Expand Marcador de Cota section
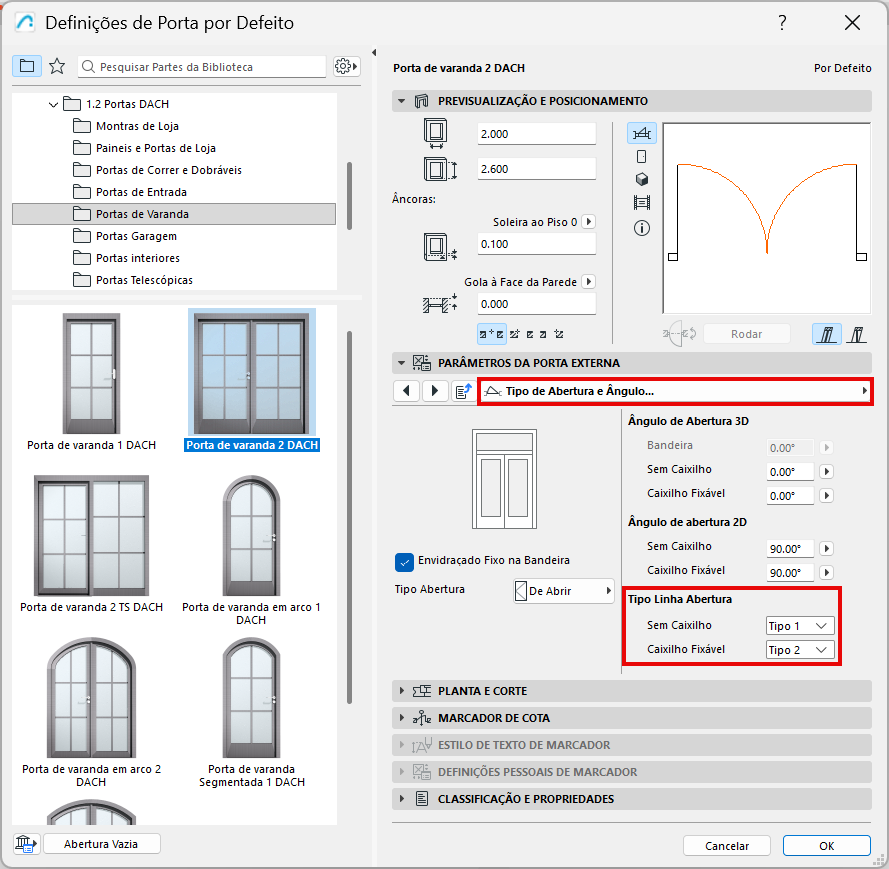 click(401, 718)
